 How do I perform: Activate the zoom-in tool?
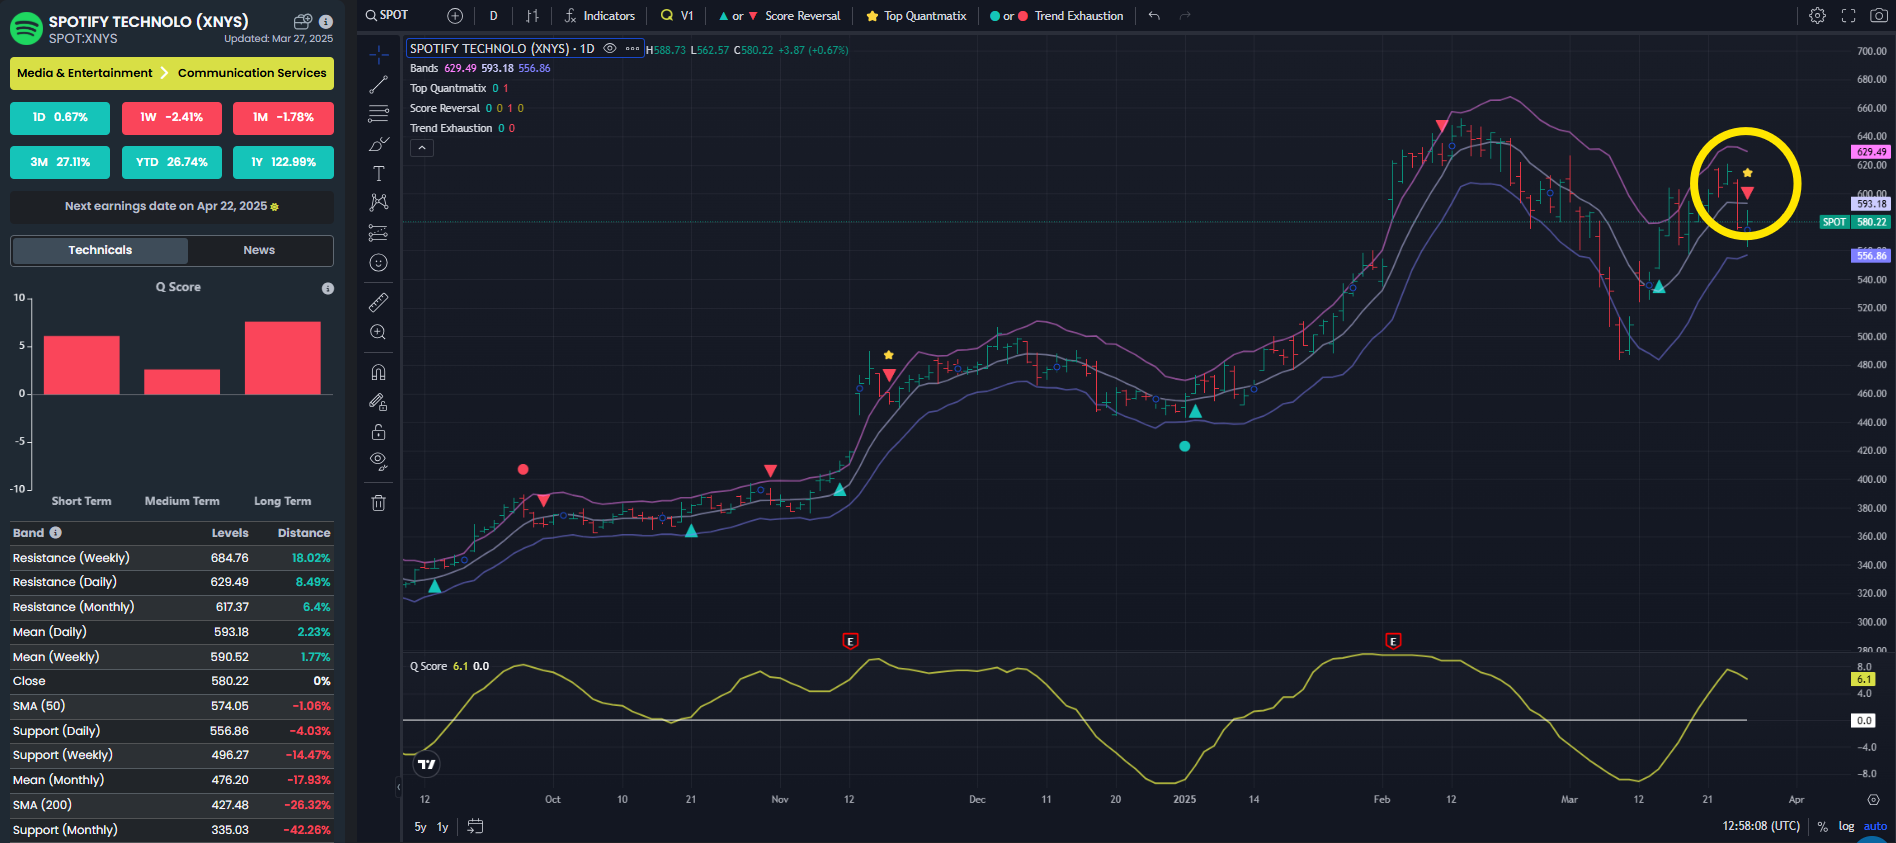point(378,332)
